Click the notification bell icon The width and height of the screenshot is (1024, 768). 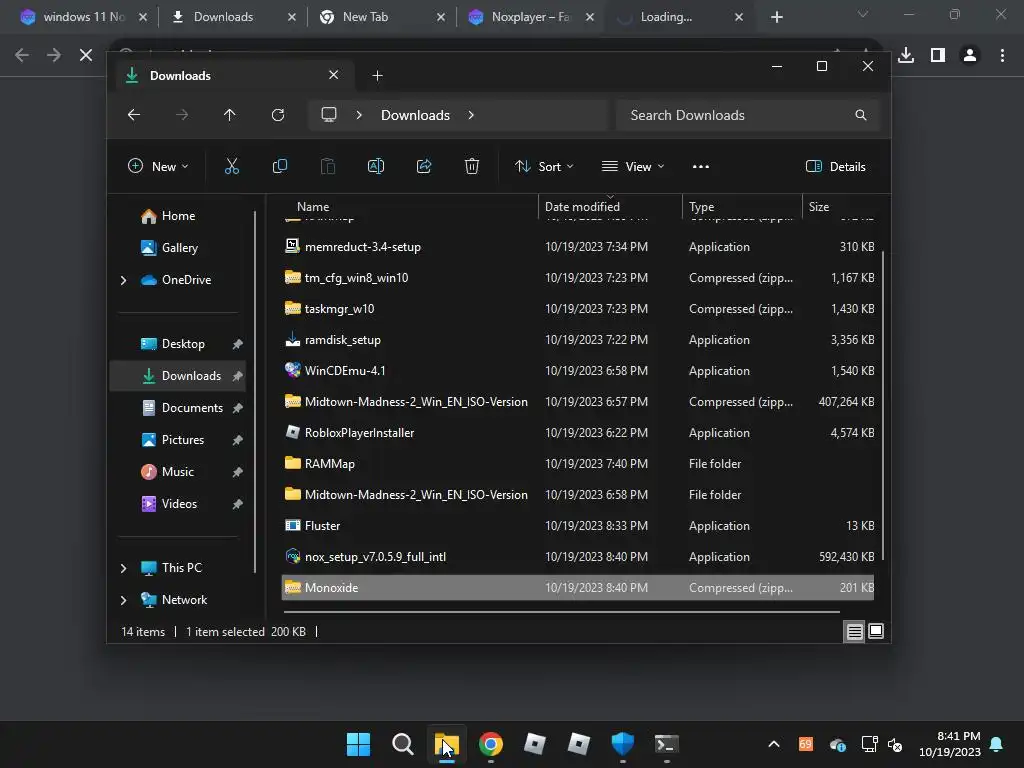coord(997,744)
